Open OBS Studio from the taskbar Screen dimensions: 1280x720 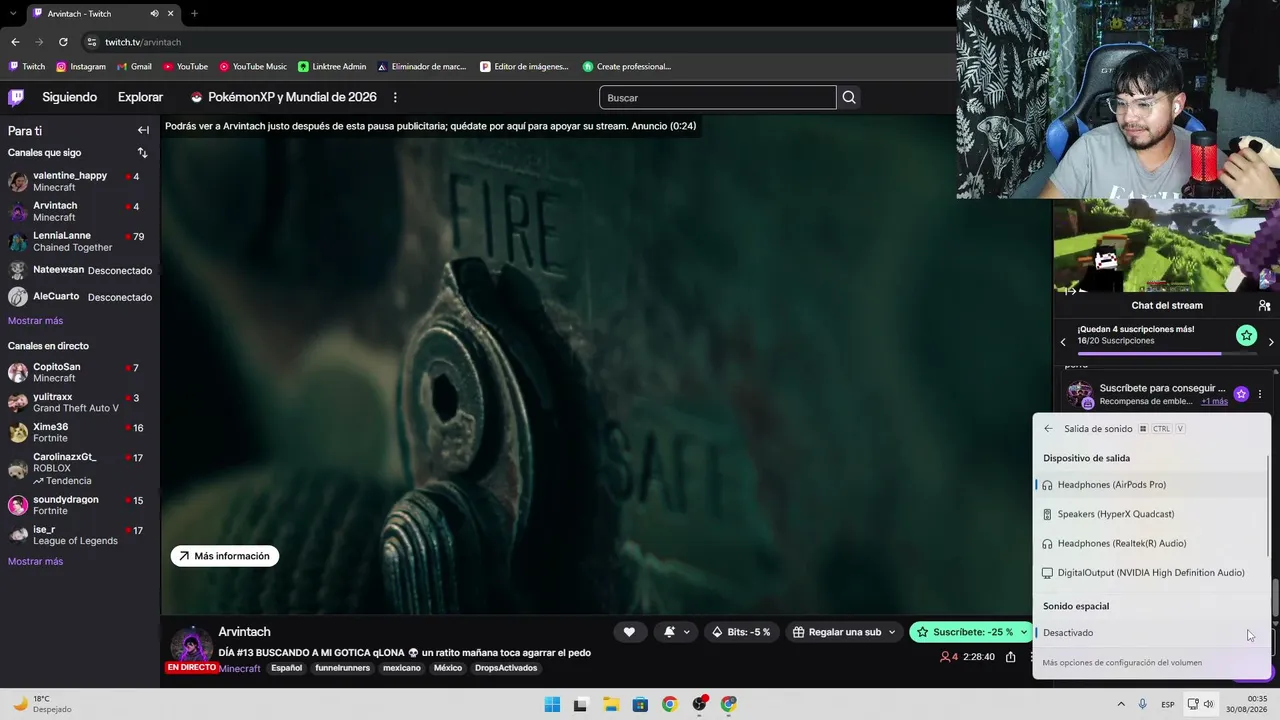coord(699,704)
